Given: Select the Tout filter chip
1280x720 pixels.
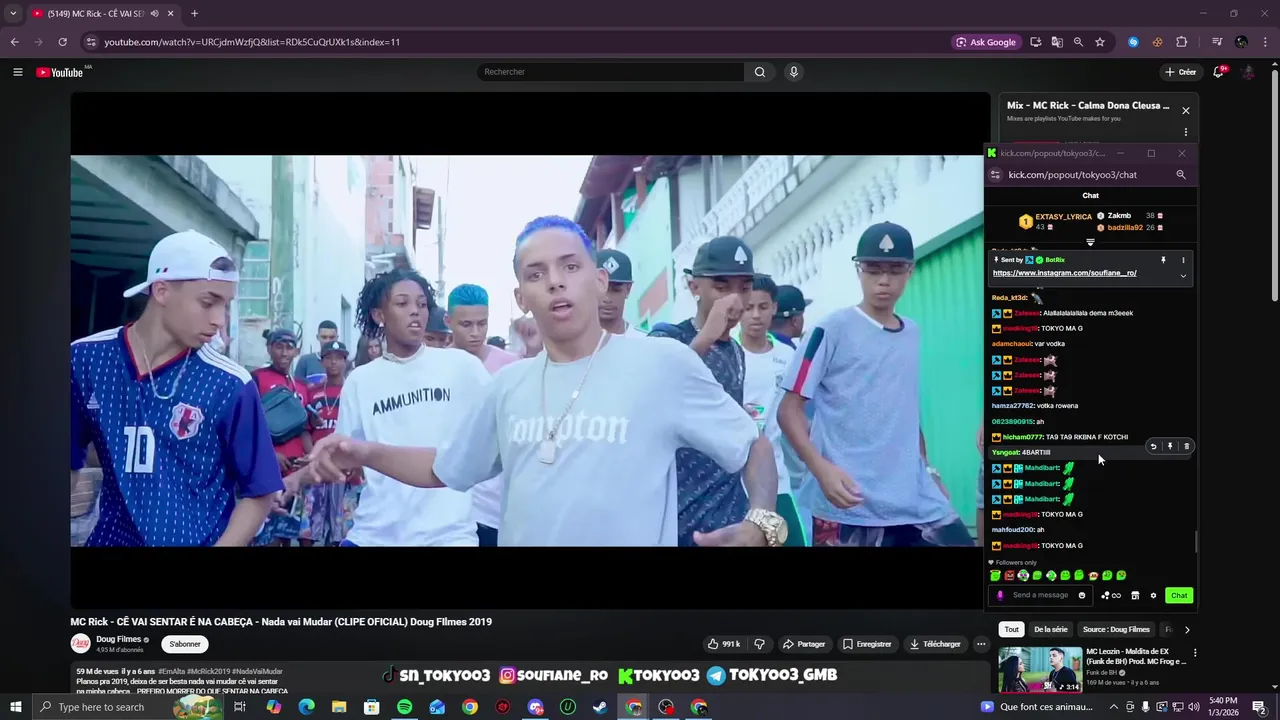Looking at the screenshot, I should coord(1012,630).
